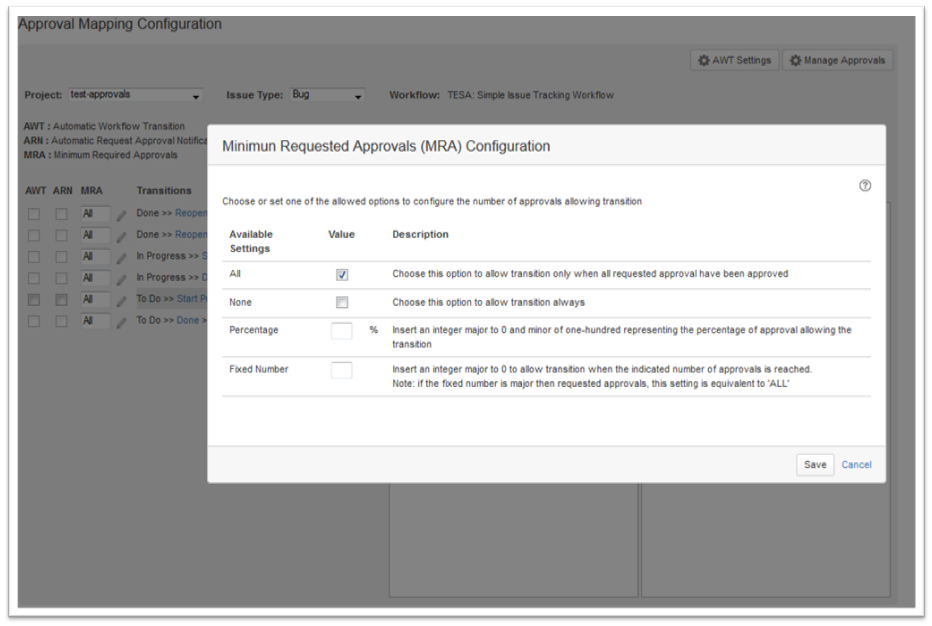Click the edit pencil for To Do >> Done row
932x626 pixels.
(122, 322)
